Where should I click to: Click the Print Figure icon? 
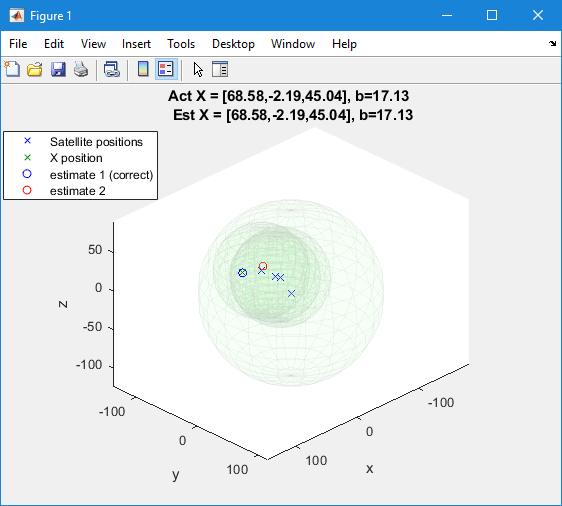(x=81, y=69)
